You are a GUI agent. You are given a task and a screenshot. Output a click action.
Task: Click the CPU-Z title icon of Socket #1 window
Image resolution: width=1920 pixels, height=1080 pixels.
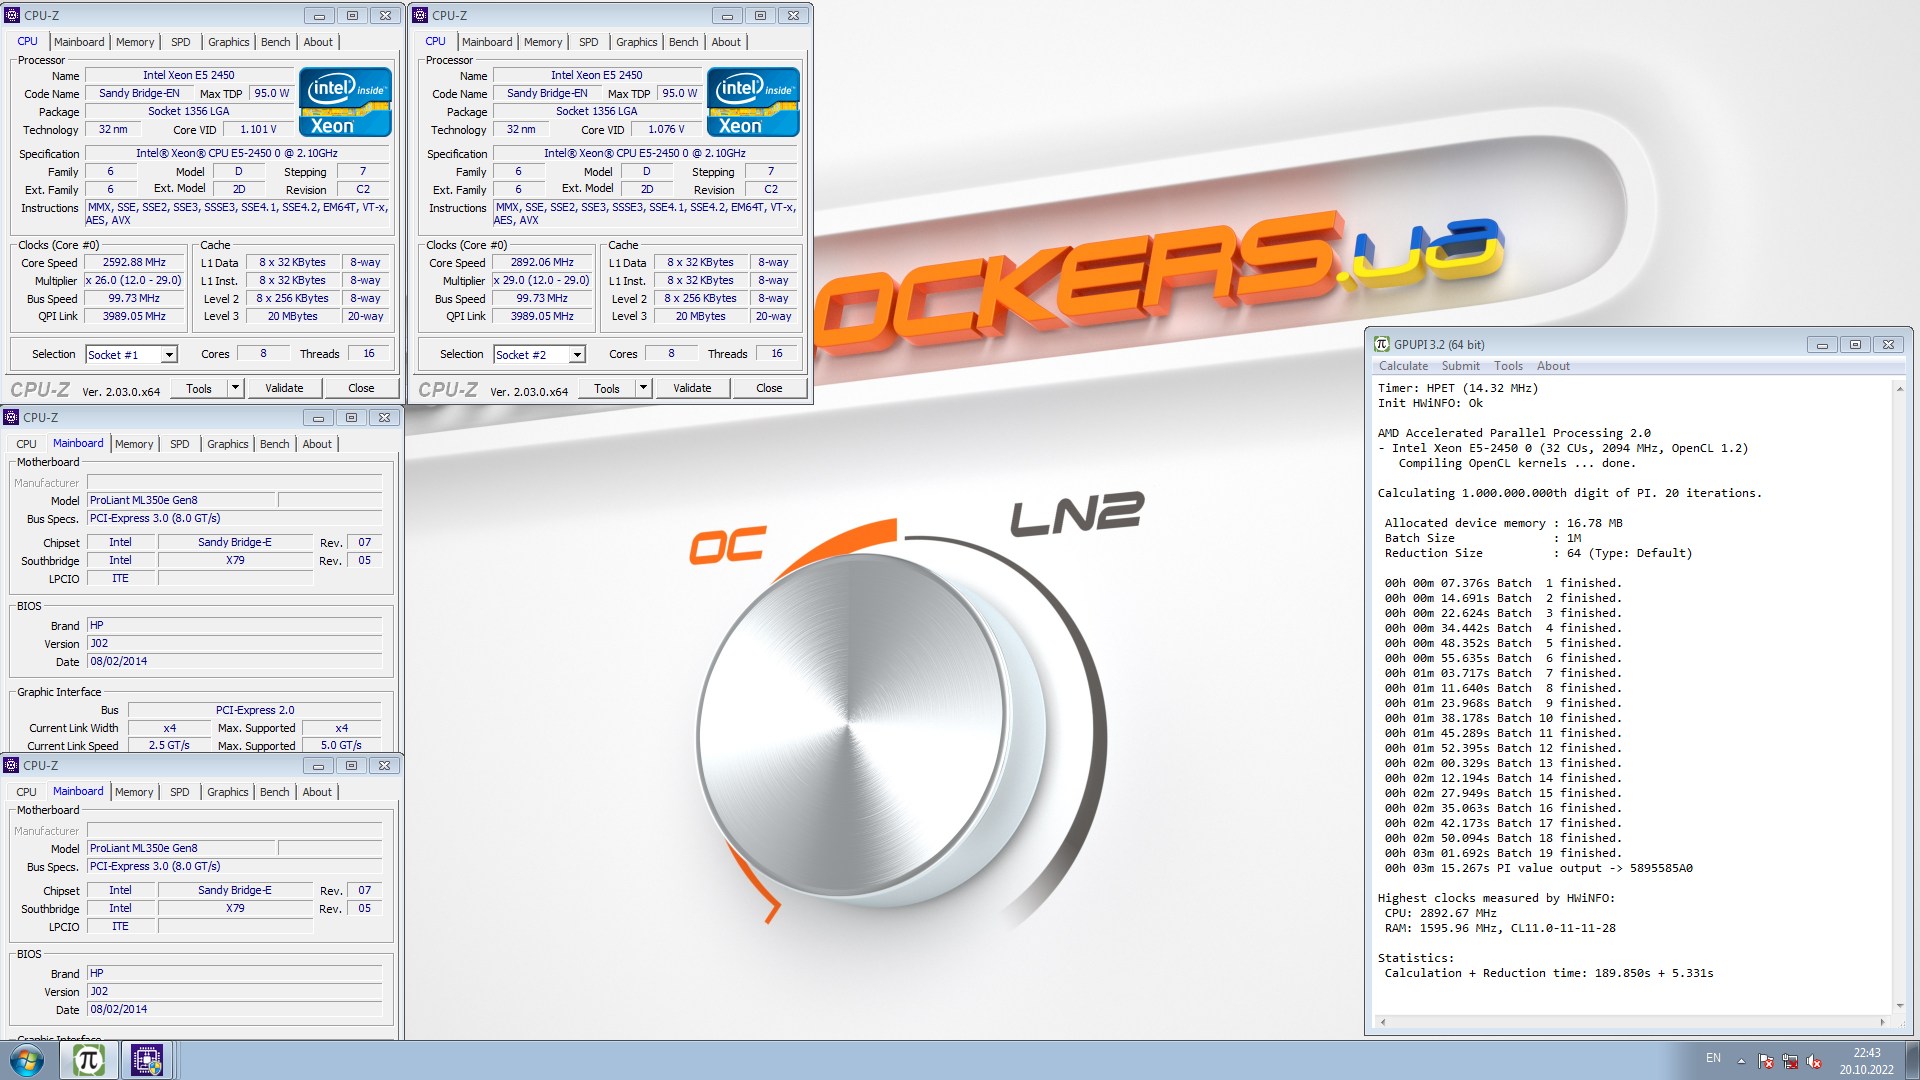(x=12, y=15)
